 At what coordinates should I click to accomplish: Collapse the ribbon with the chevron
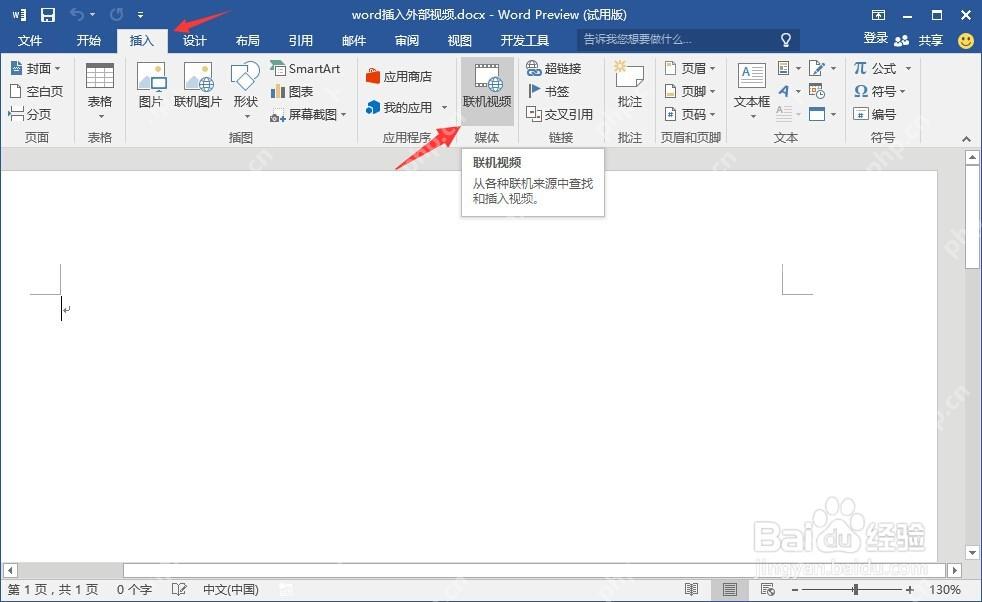(966, 138)
